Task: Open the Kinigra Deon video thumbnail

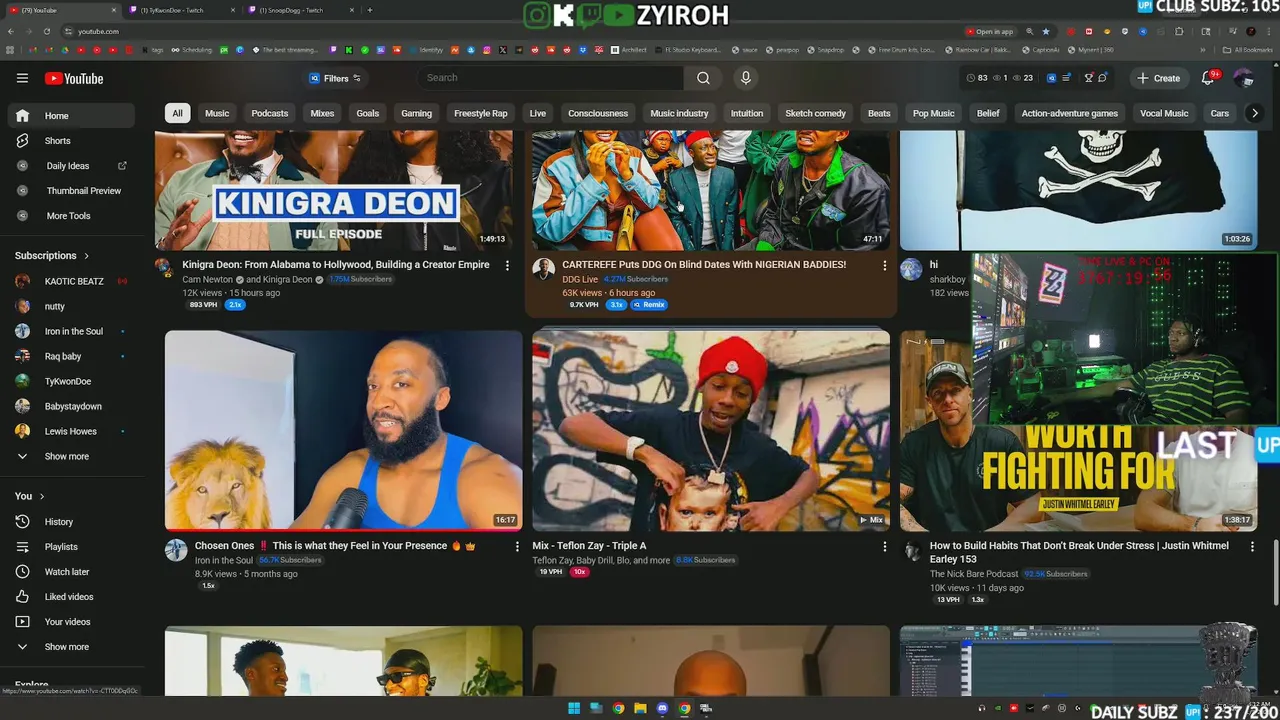Action: (x=333, y=190)
